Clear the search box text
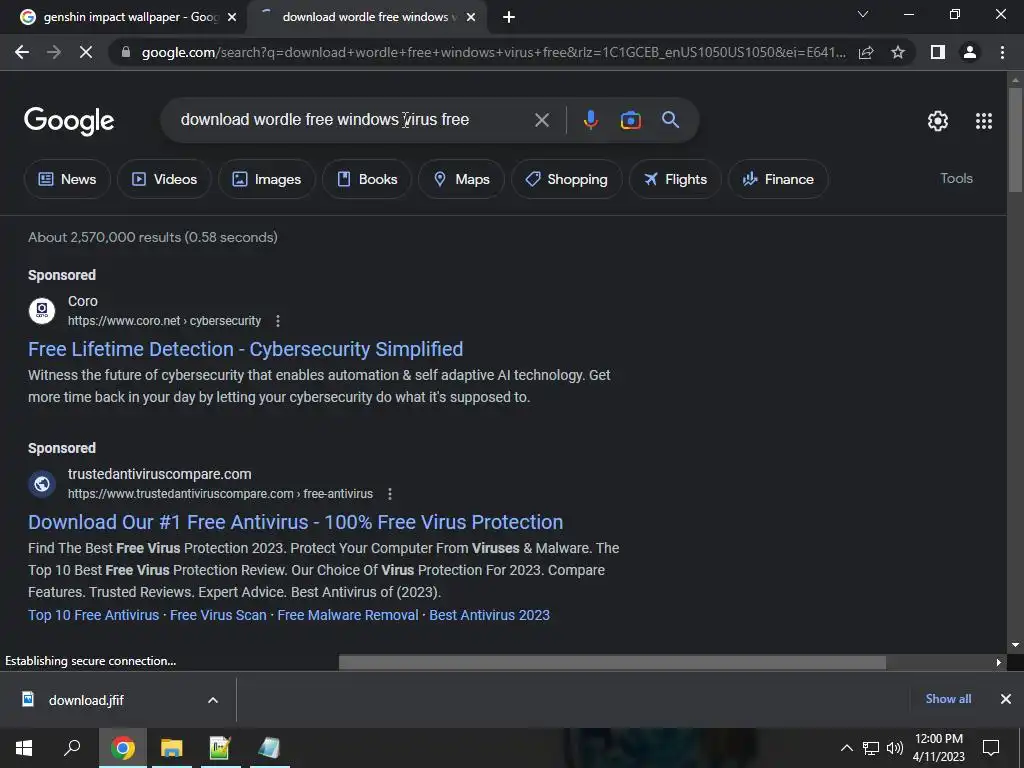The image size is (1024, 768). 541,120
